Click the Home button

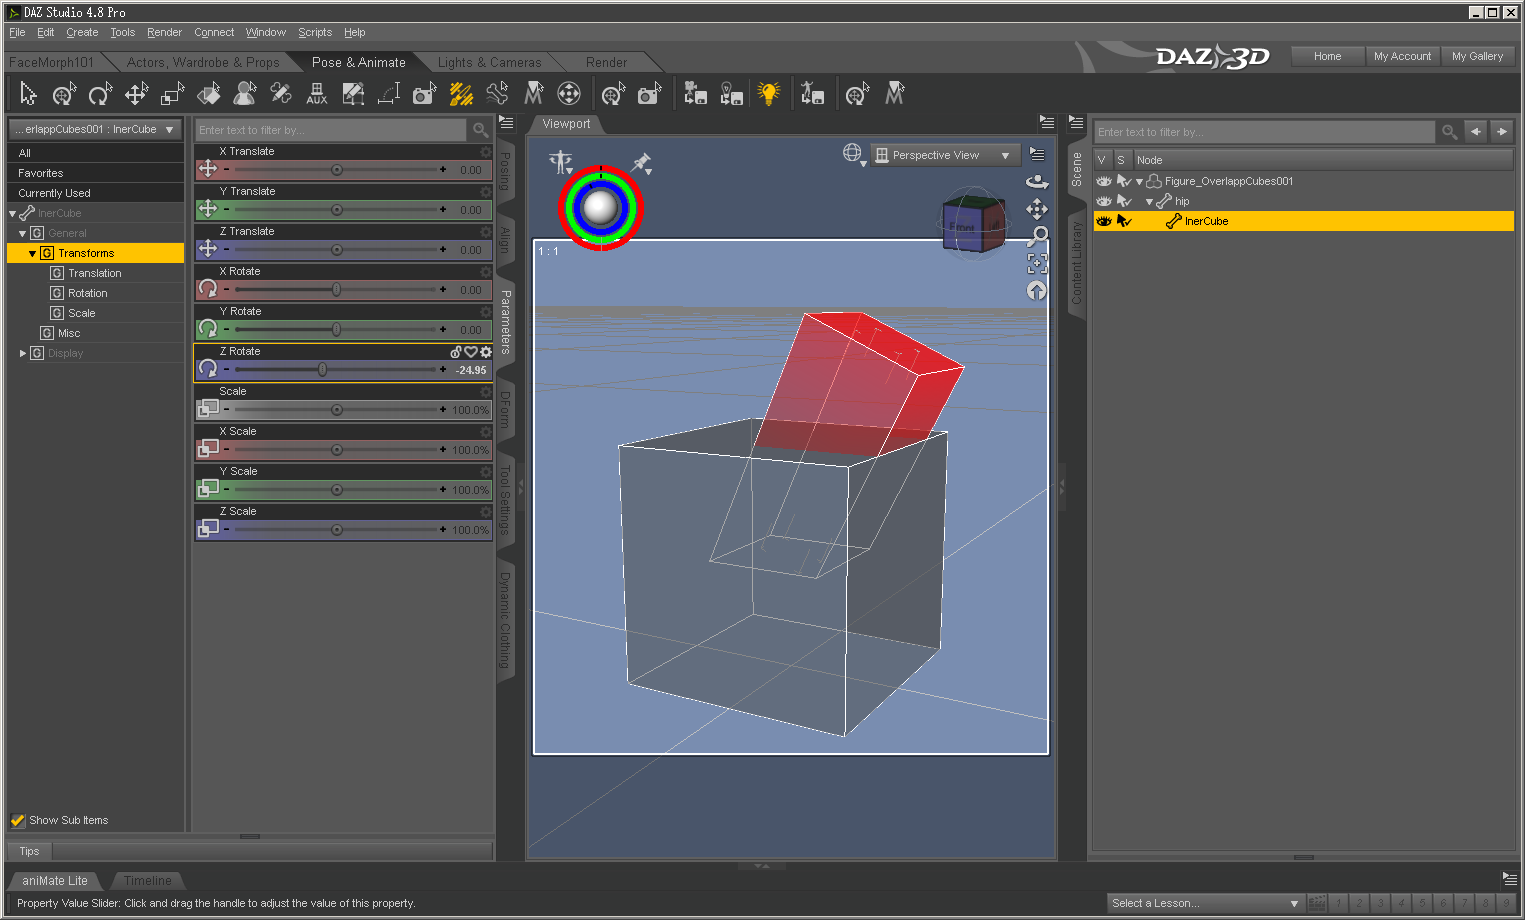[1328, 56]
